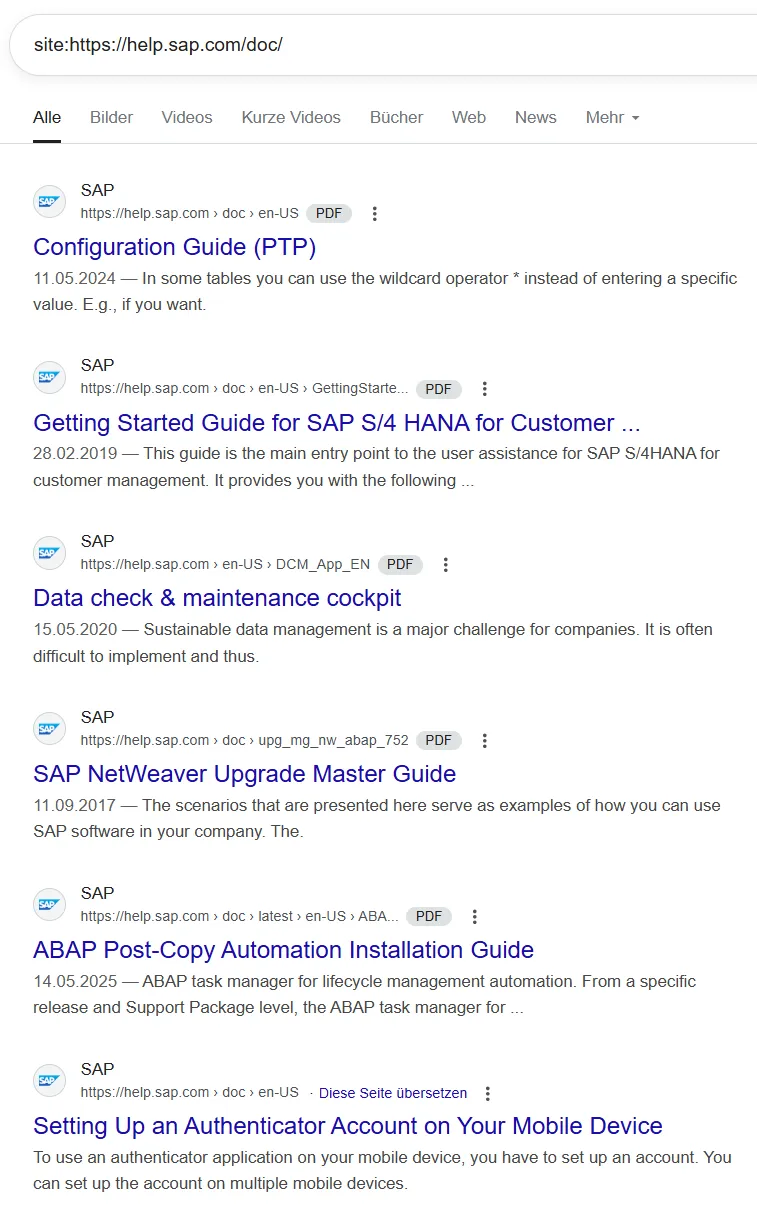Switch to the Bilder tab
The height and width of the screenshot is (1213, 757).
[x=111, y=117]
